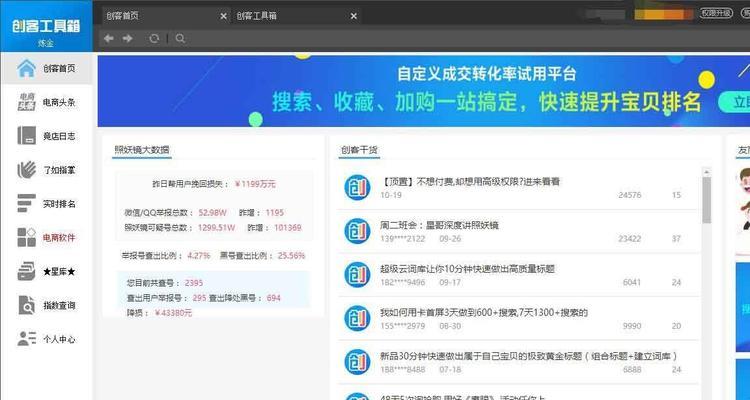This screenshot has height=400, width=750.
Task: Click view count 6888 on 新品30分钟 post
Action: tap(631, 370)
